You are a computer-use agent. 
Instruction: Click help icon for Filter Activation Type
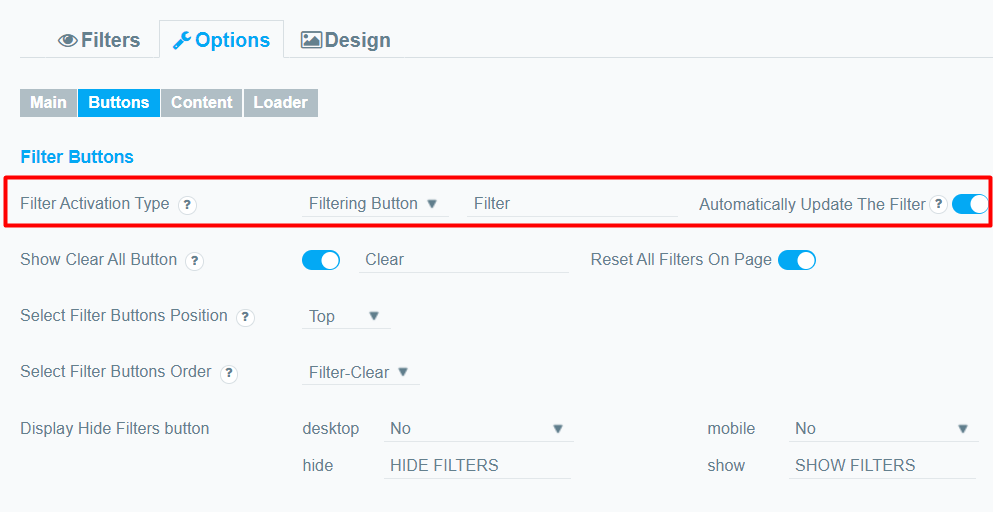click(187, 205)
